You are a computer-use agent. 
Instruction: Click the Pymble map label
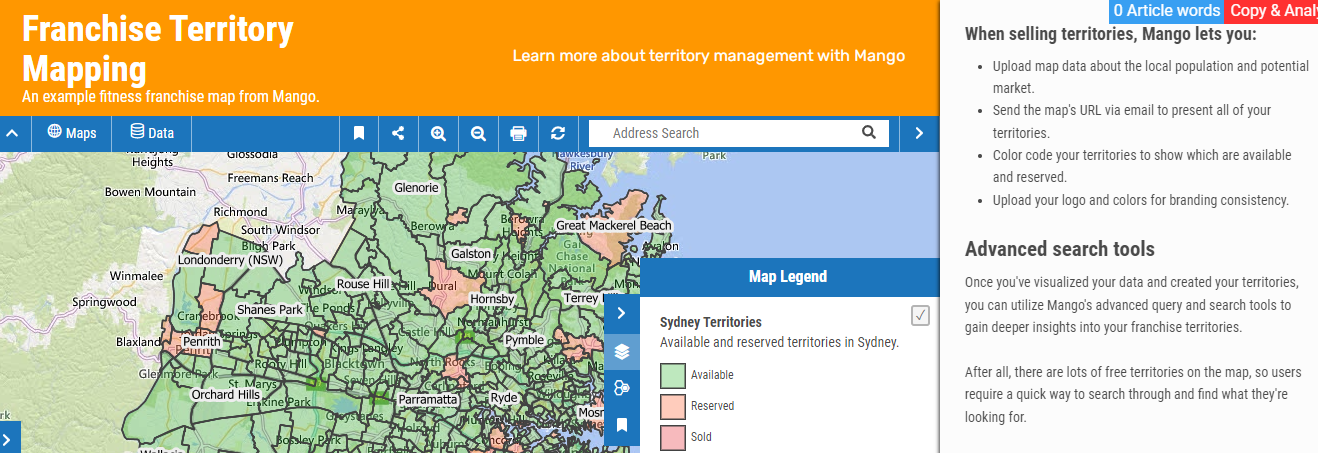click(x=524, y=340)
